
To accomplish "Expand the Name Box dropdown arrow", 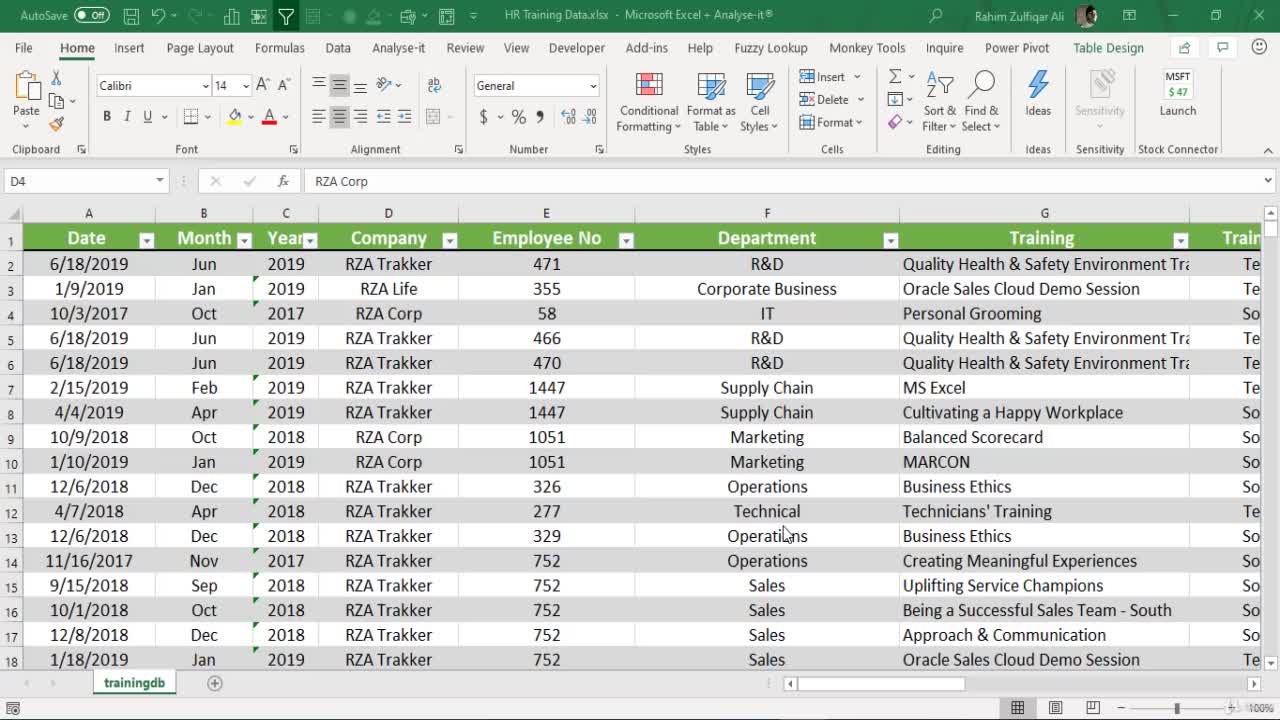I will pyautogui.click(x=159, y=181).
